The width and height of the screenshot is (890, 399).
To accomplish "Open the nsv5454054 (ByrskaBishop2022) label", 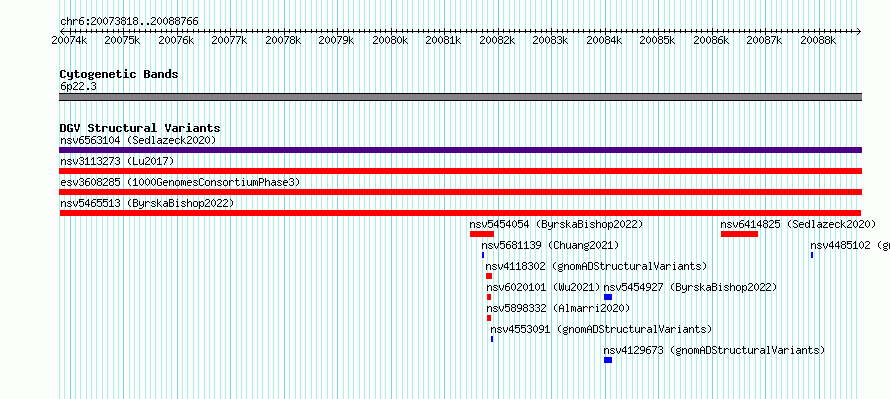I will pyautogui.click(x=556, y=224).
